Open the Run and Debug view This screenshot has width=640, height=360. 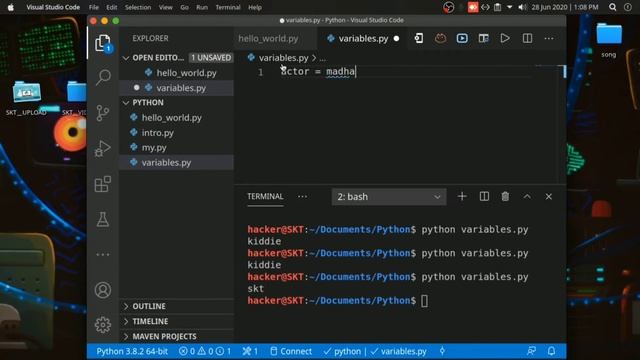point(102,149)
